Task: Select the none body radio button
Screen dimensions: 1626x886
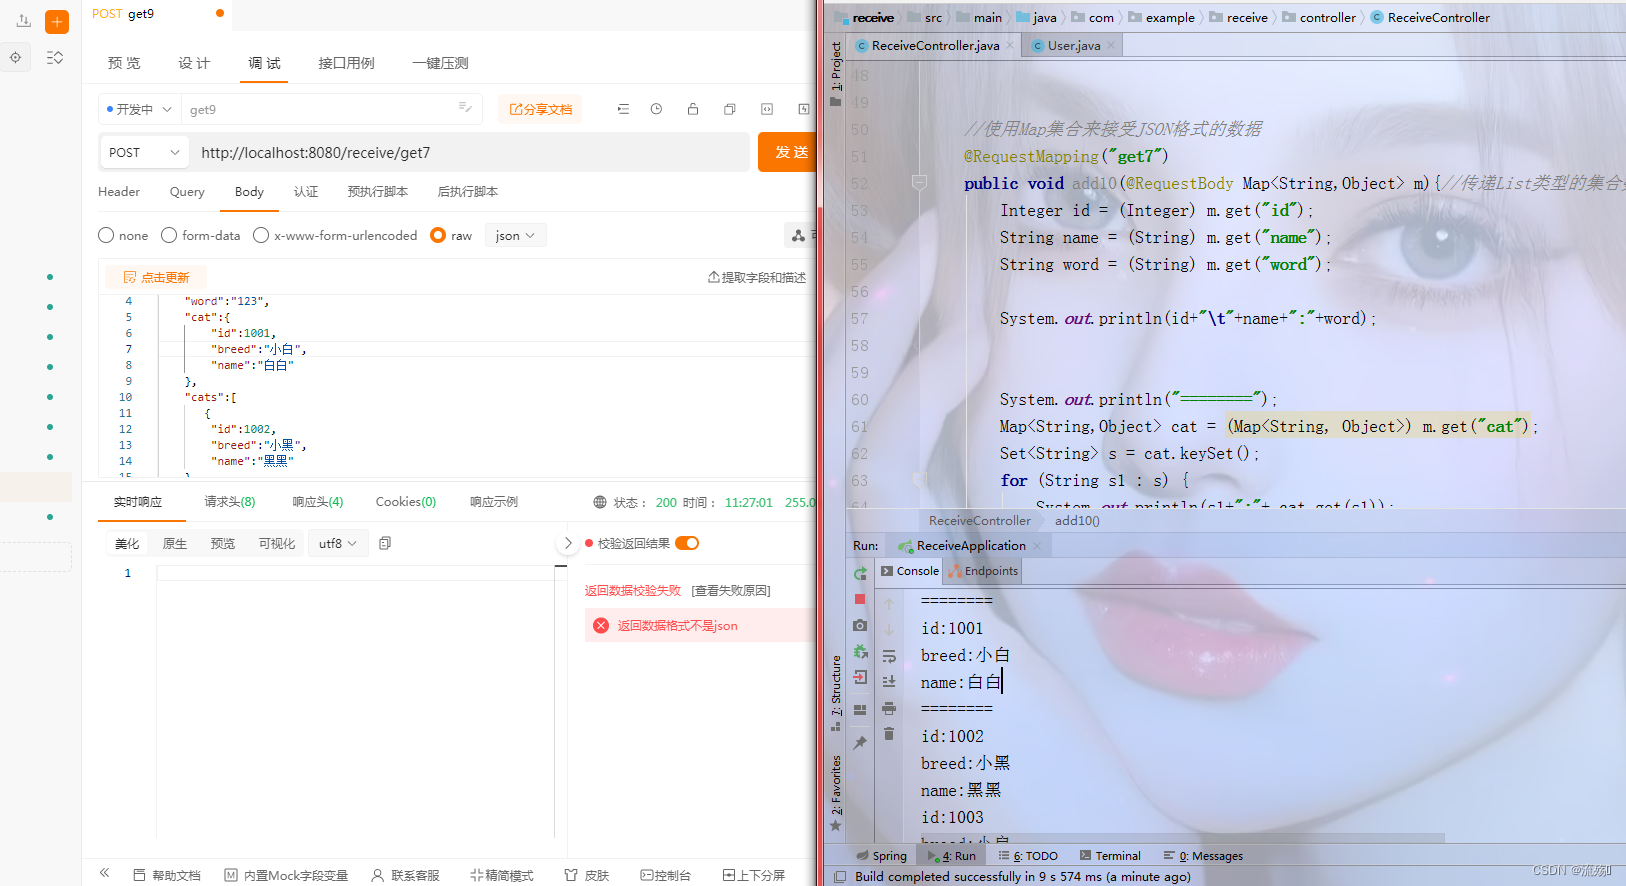Action: click(x=106, y=235)
